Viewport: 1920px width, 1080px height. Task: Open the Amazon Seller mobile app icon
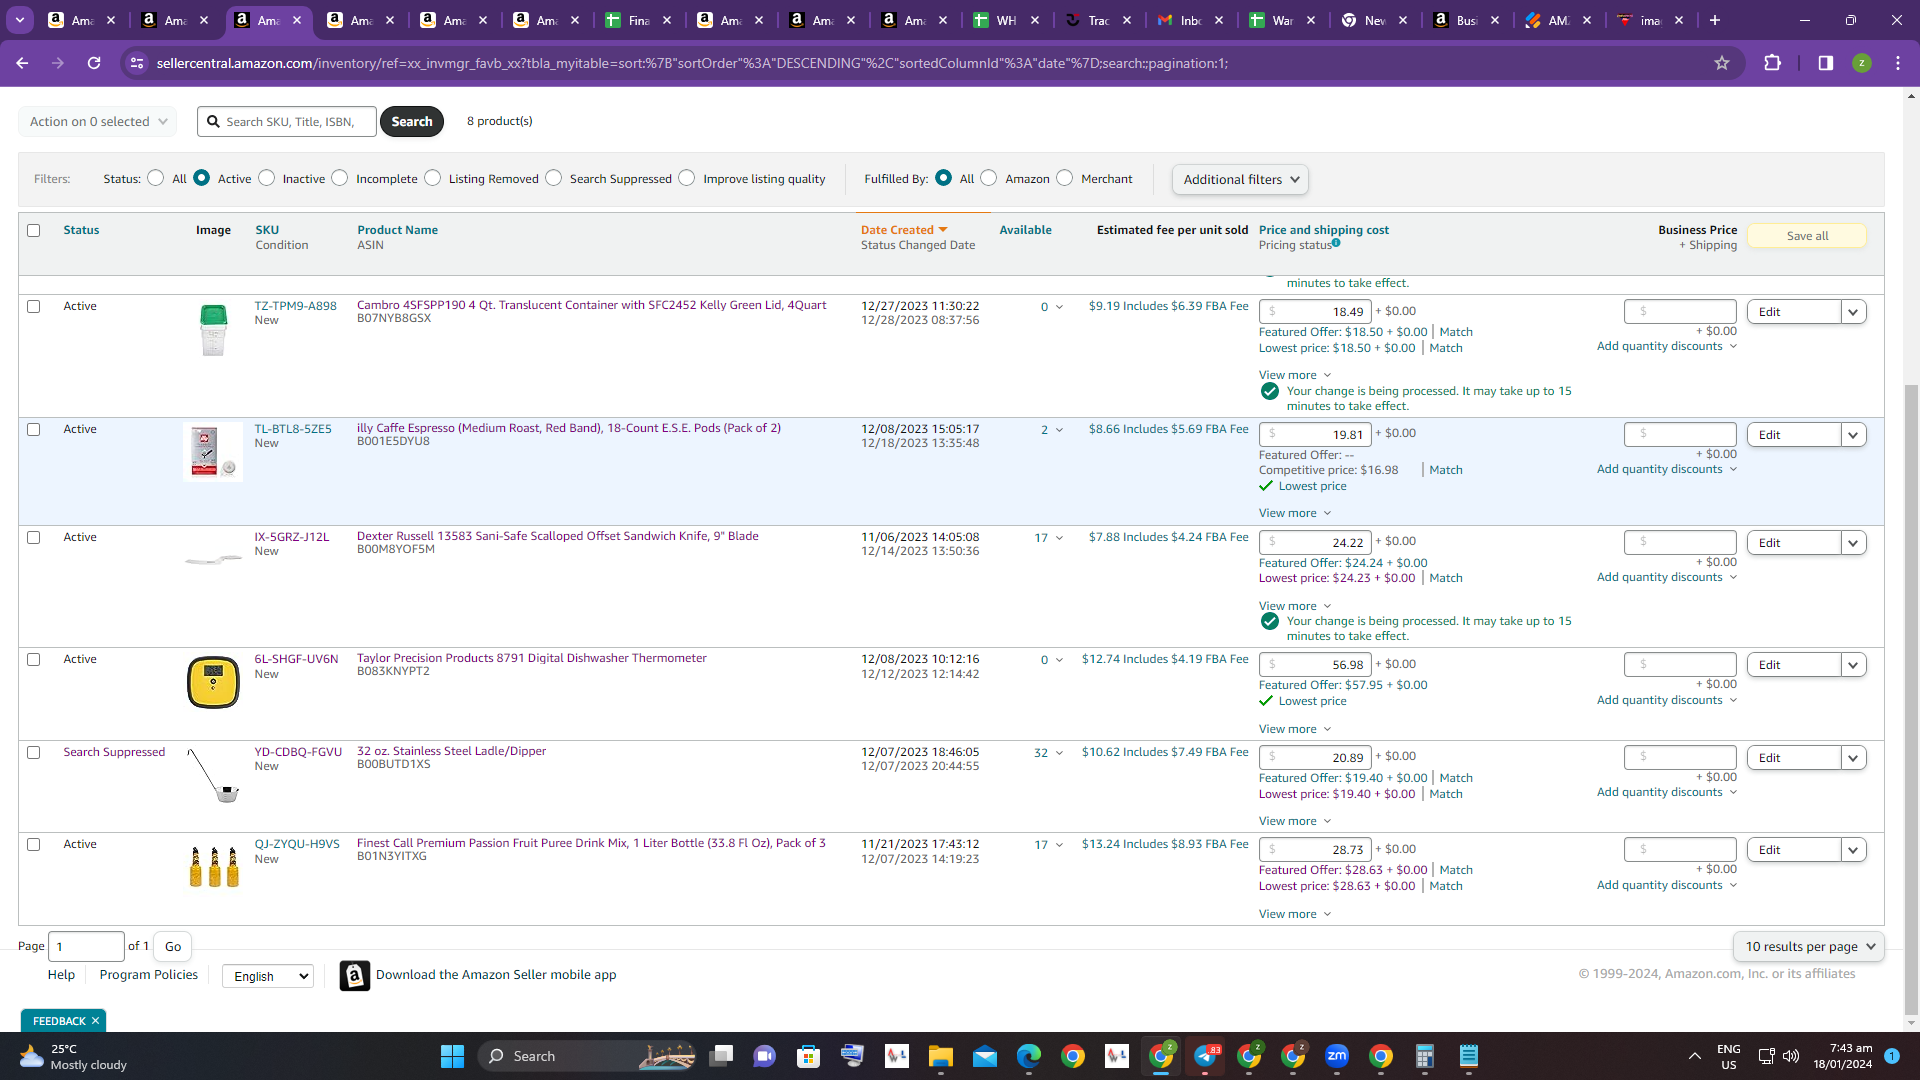tap(355, 975)
